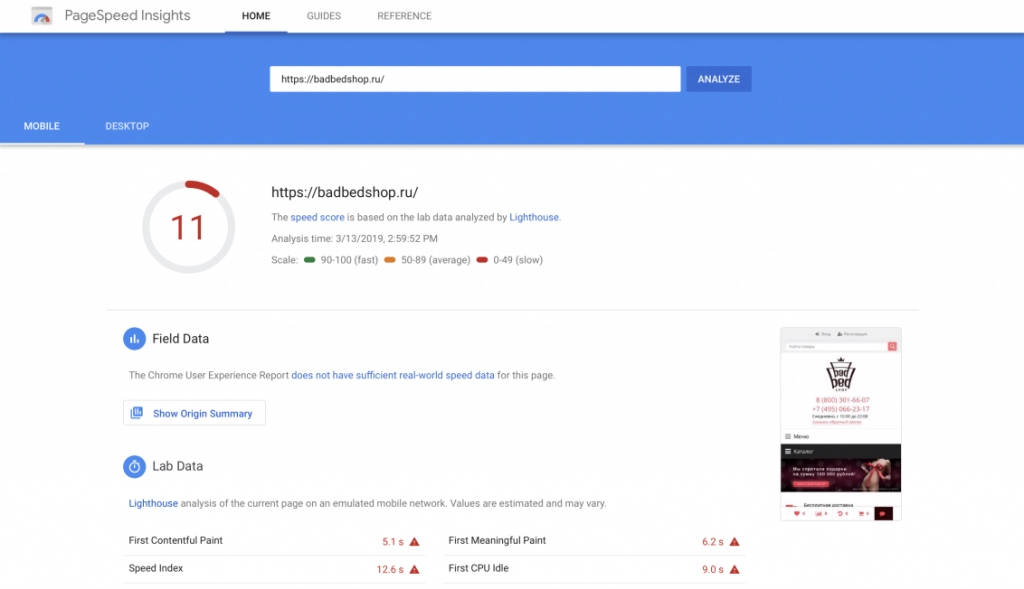
Task: Click the mobile page screenshot thumbnail
Action: tap(840, 424)
